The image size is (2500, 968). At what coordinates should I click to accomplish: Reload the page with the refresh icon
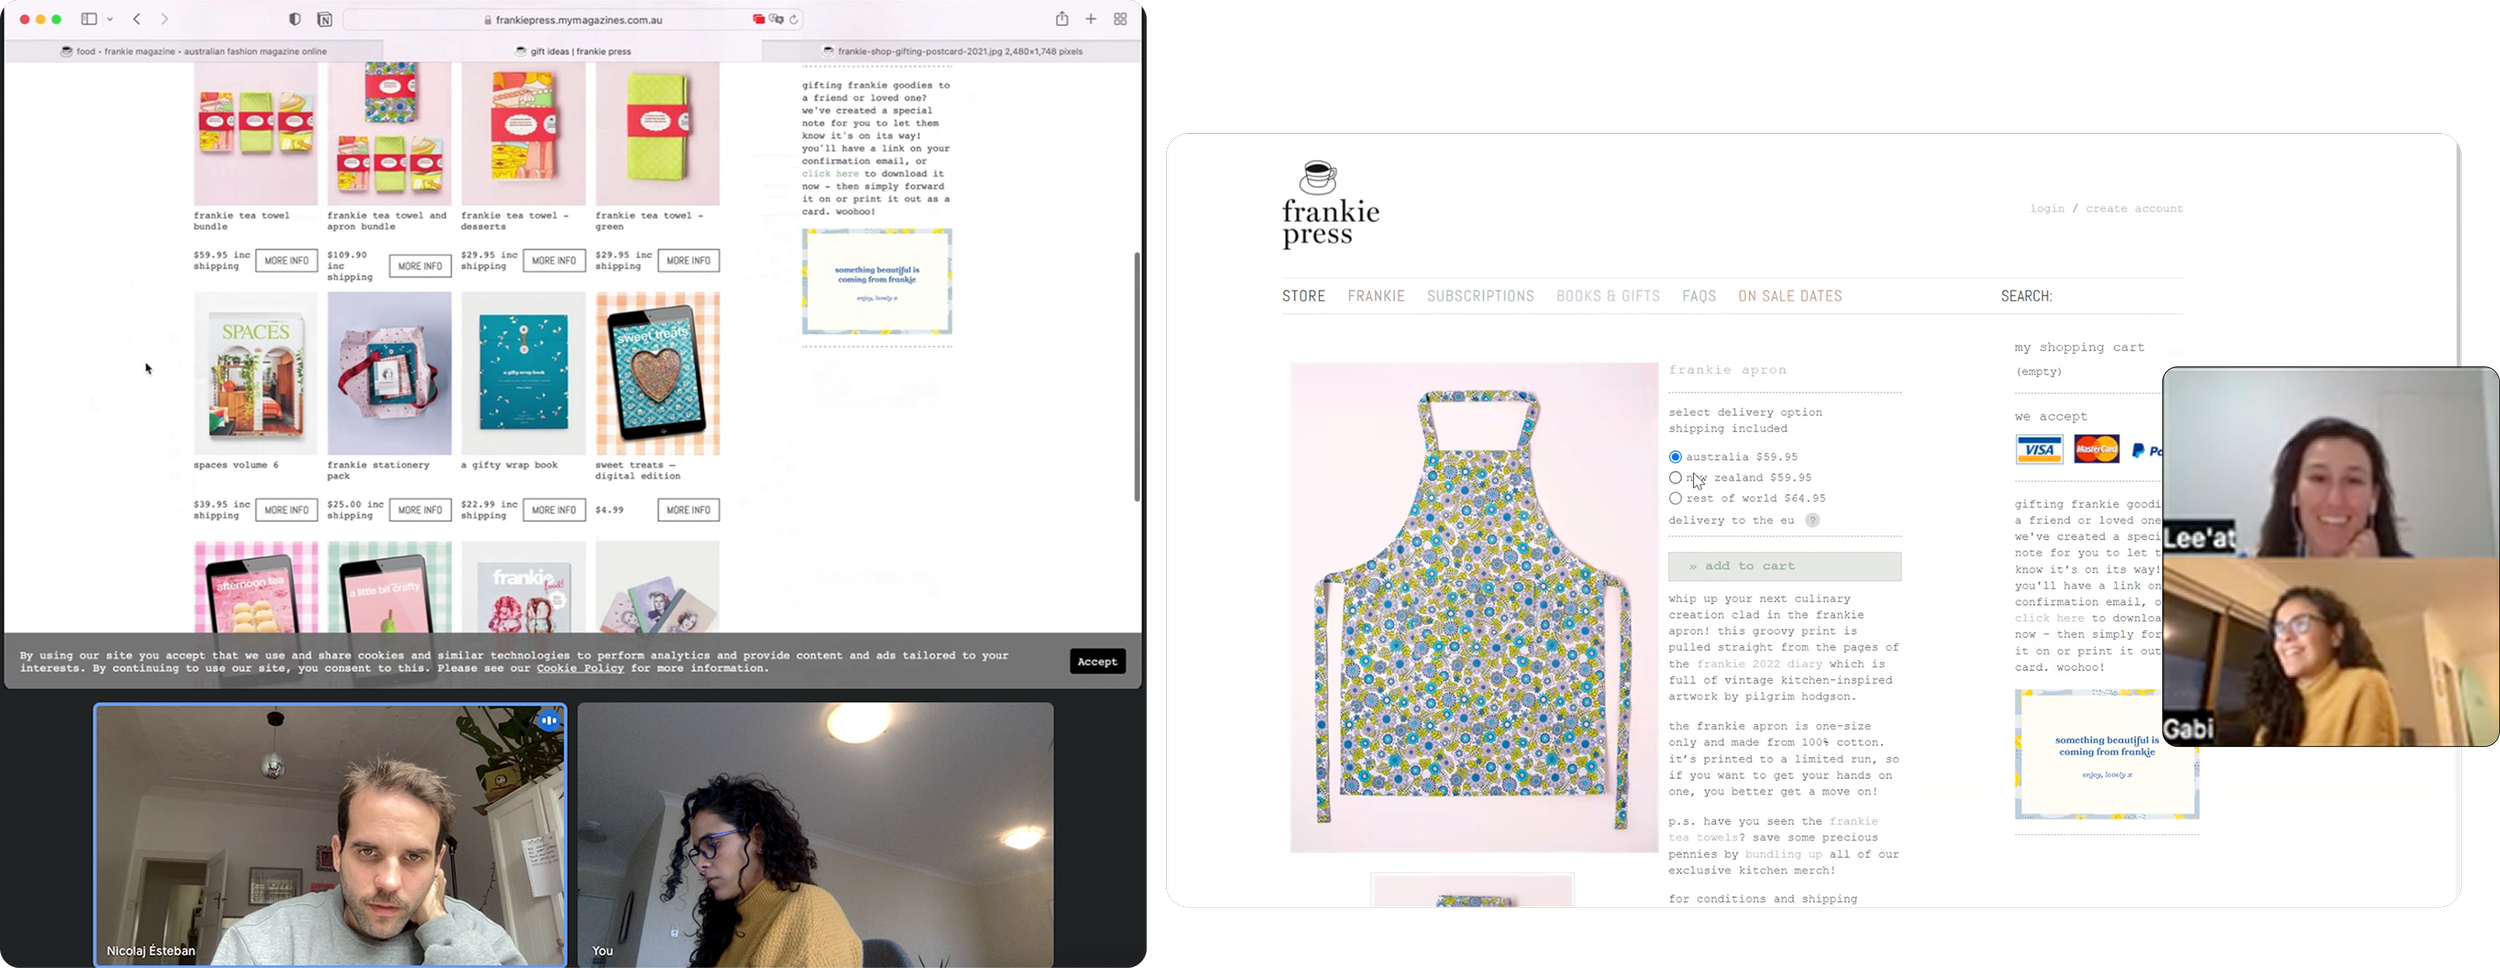[794, 19]
